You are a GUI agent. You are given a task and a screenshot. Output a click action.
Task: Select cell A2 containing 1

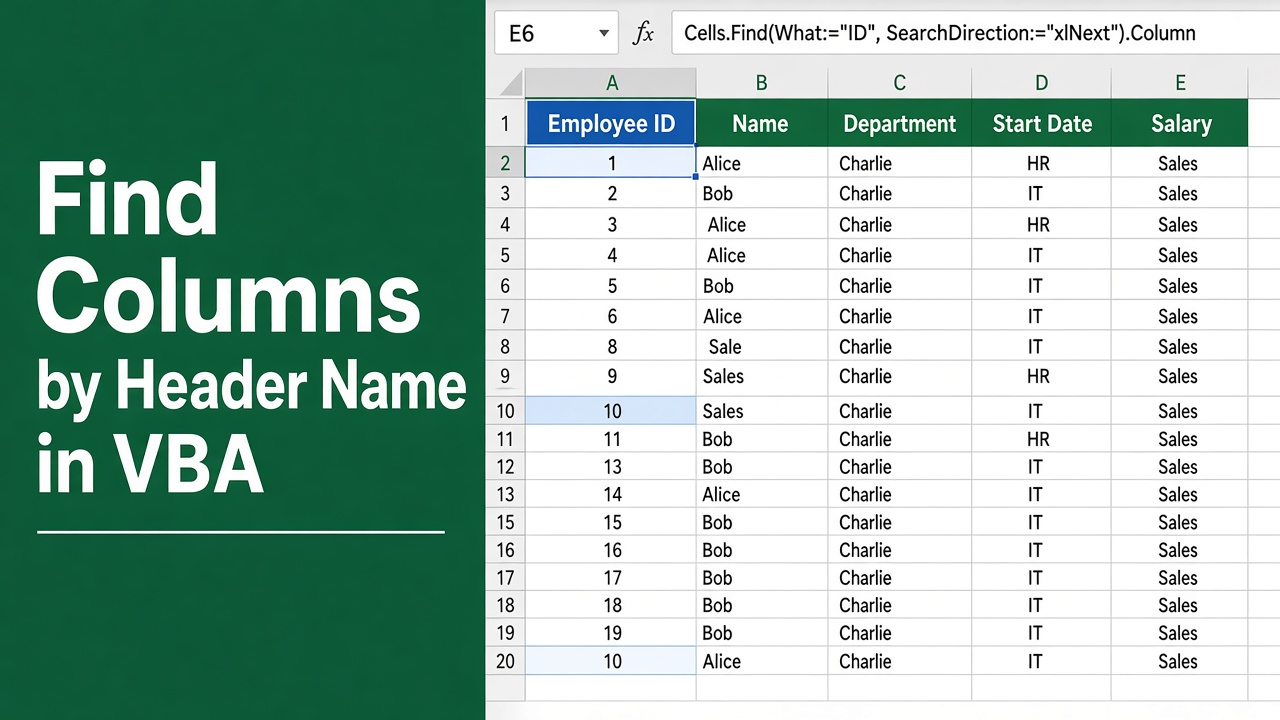(x=611, y=163)
